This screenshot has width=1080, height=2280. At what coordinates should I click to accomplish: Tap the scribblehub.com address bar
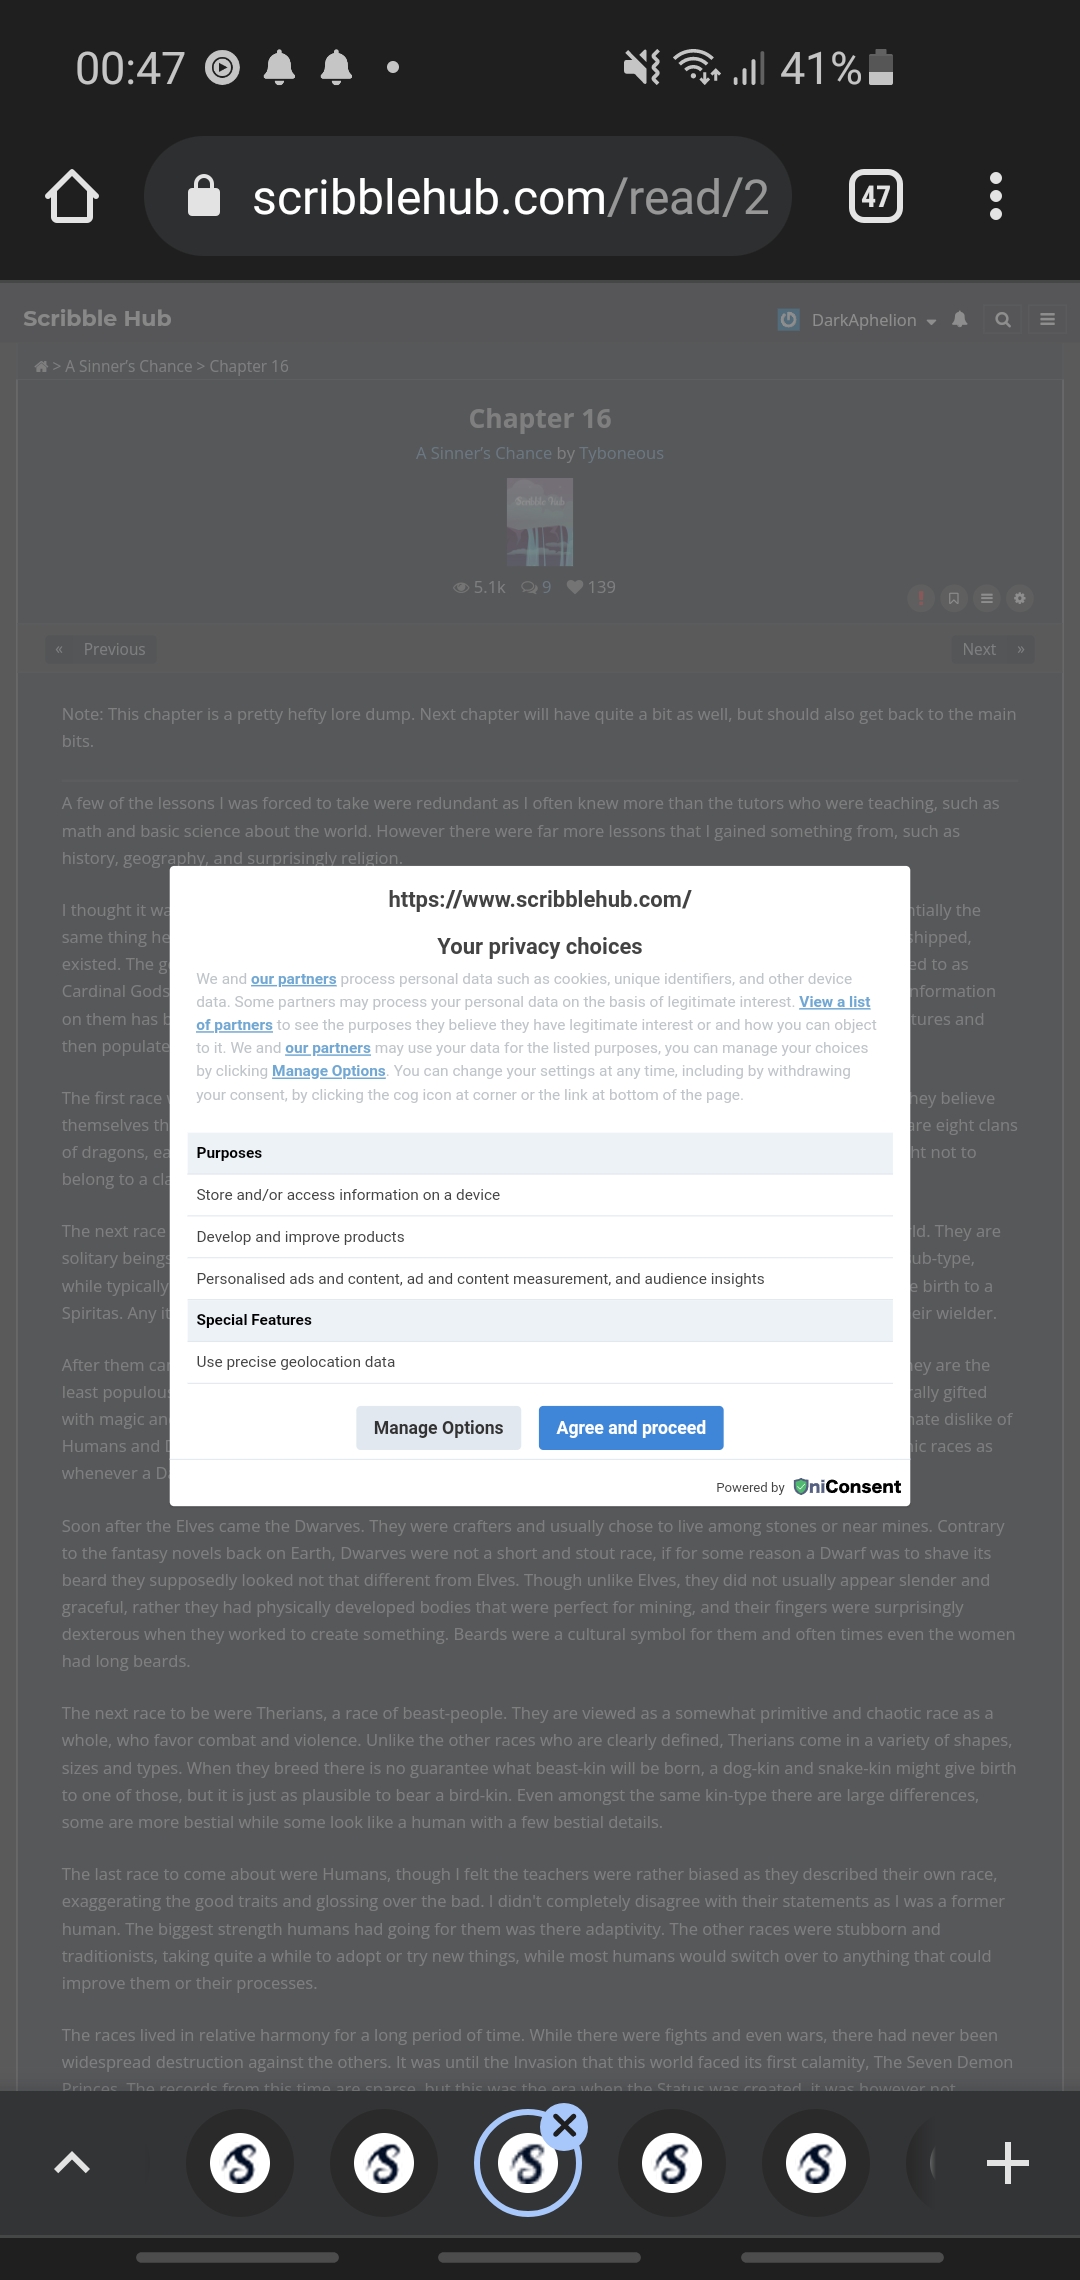tap(470, 195)
